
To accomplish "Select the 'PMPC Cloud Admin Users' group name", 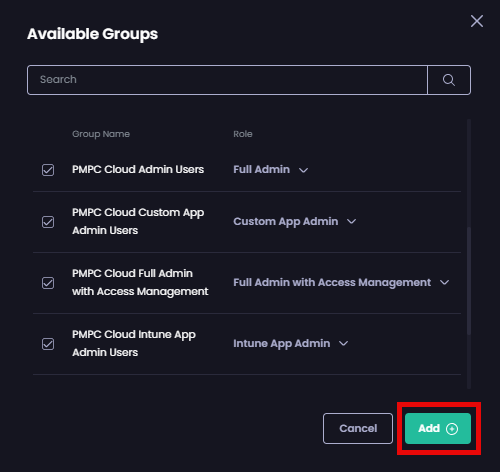I will [x=138, y=169].
